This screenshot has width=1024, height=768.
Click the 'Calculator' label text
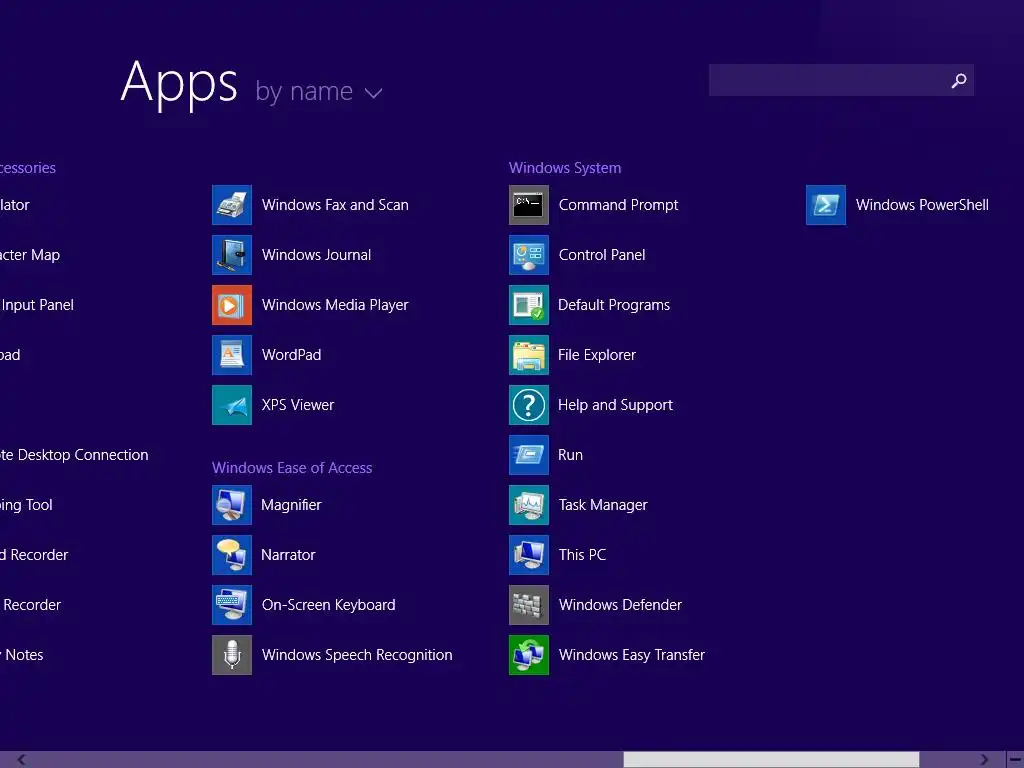pyautogui.click(x=15, y=205)
